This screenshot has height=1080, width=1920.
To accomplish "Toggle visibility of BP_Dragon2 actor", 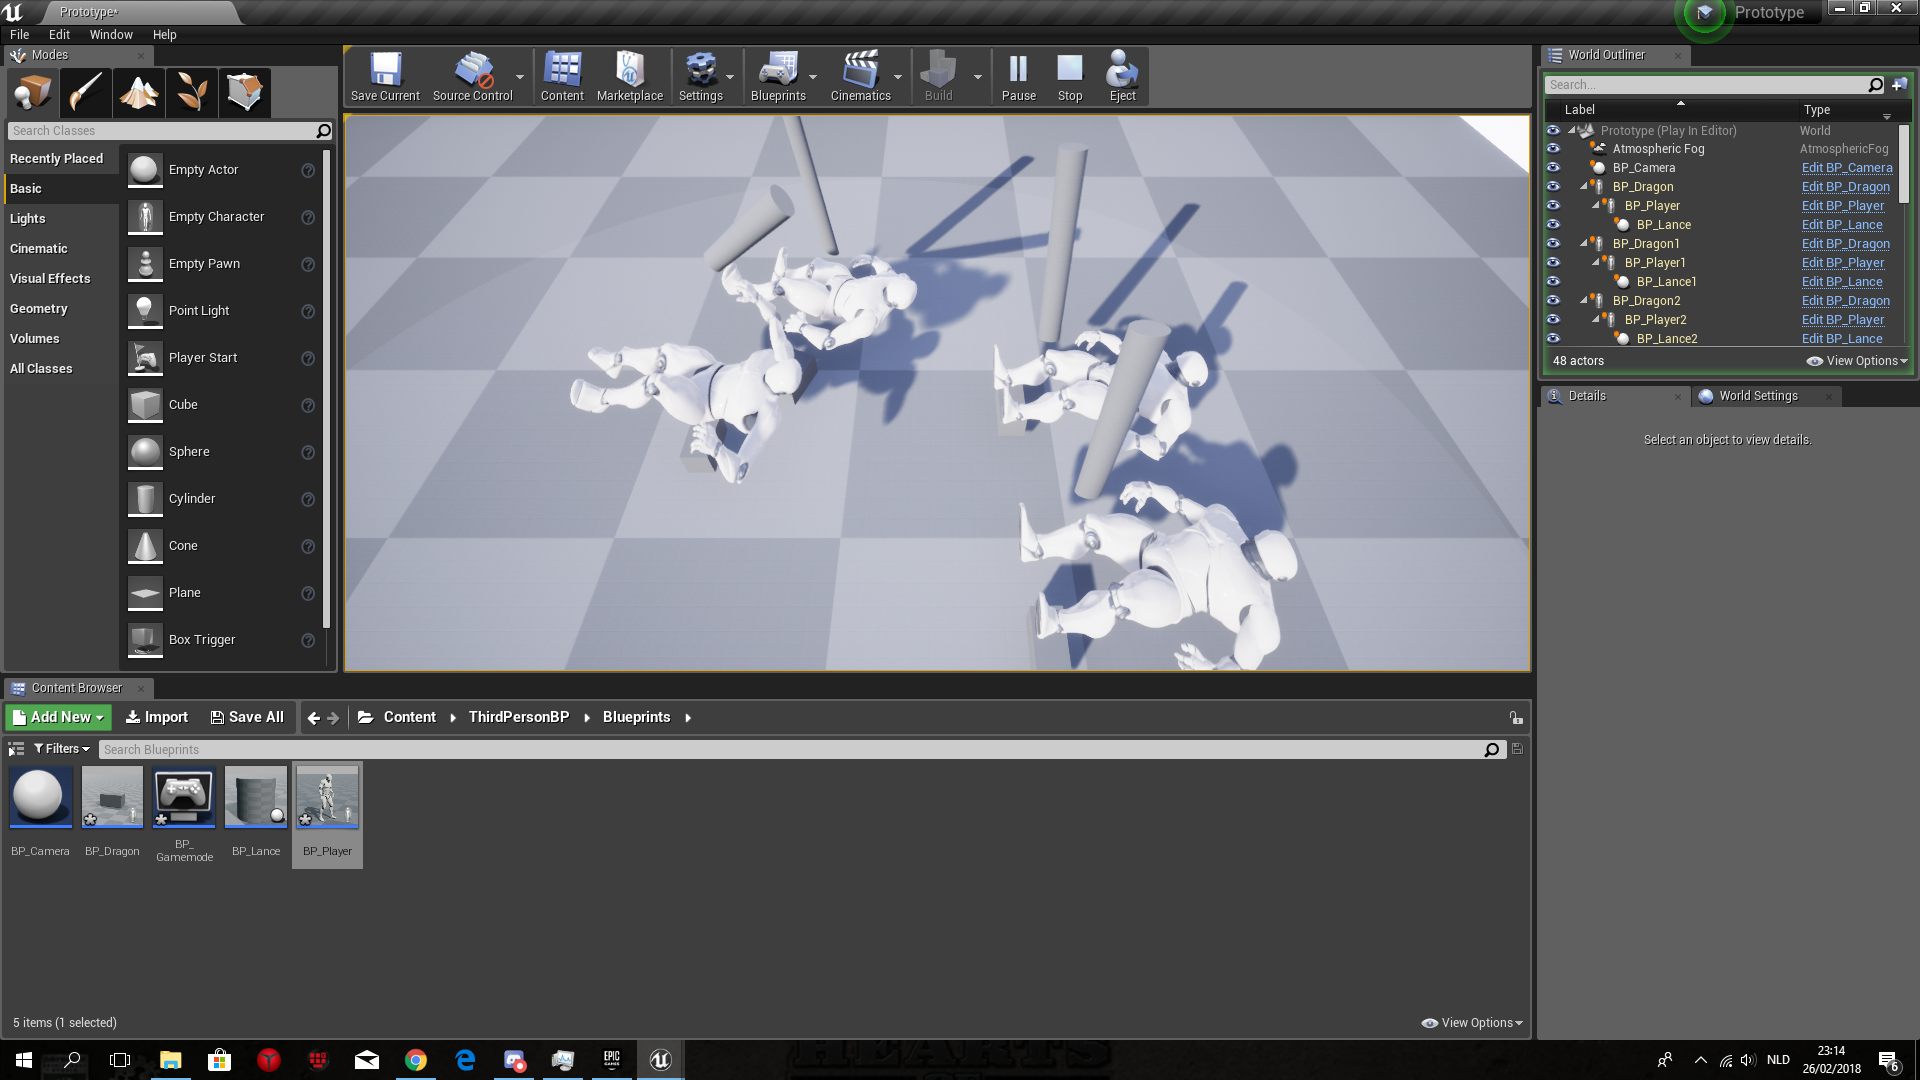I will tap(1553, 301).
